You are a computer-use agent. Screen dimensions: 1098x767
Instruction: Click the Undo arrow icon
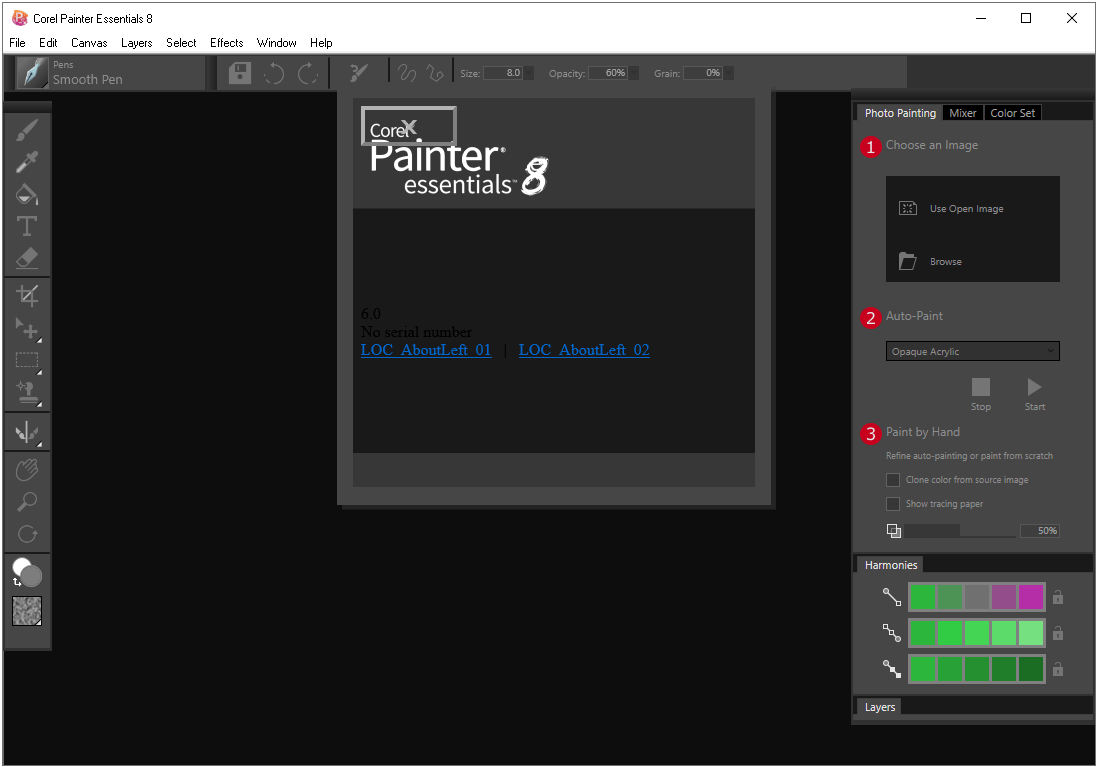[274, 73]
